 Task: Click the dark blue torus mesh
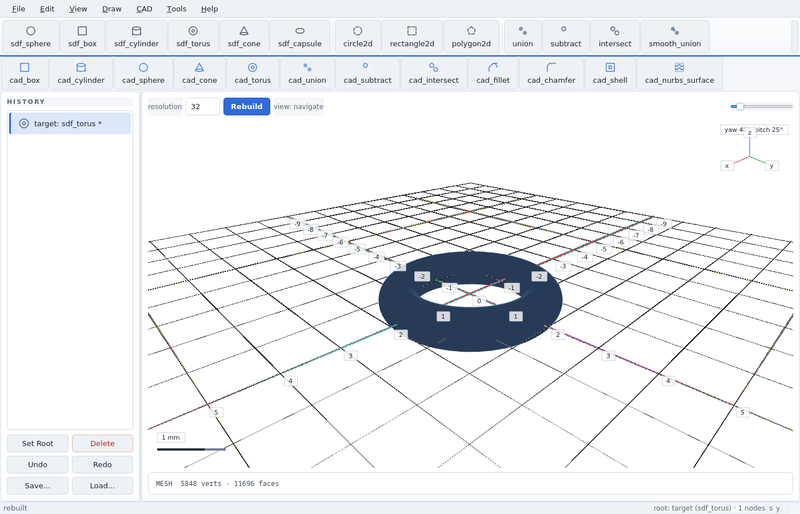coord(469,329)
